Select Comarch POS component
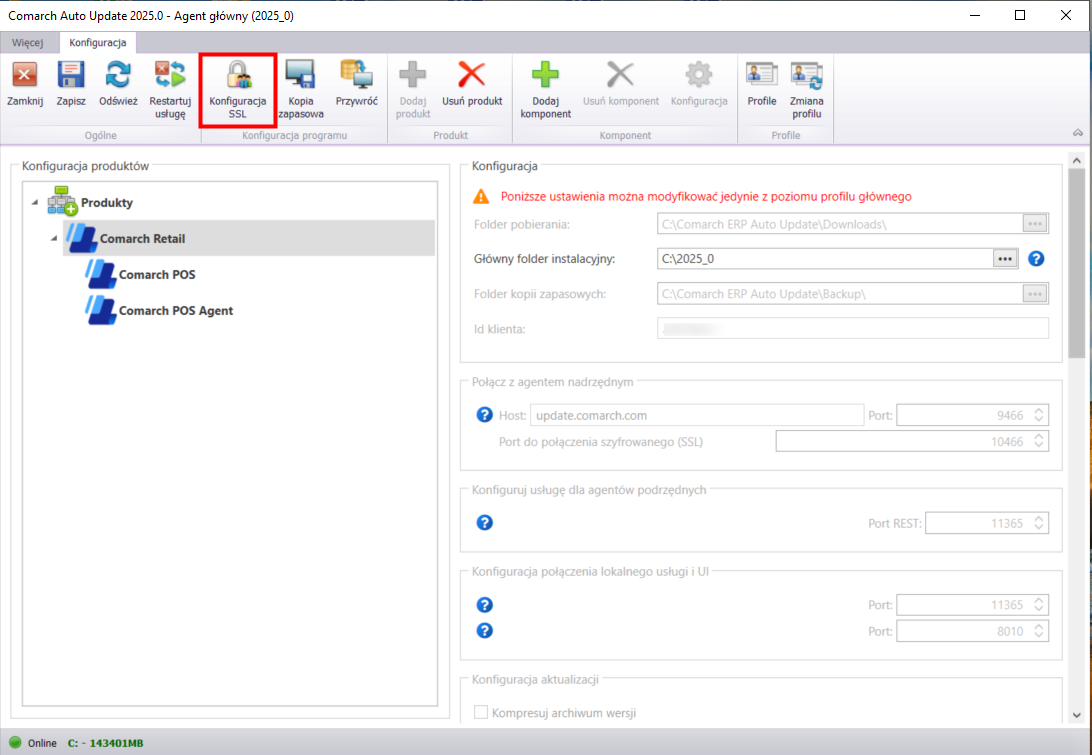Viewport: 1092px width, 755px height. click(x=157, y=274)
